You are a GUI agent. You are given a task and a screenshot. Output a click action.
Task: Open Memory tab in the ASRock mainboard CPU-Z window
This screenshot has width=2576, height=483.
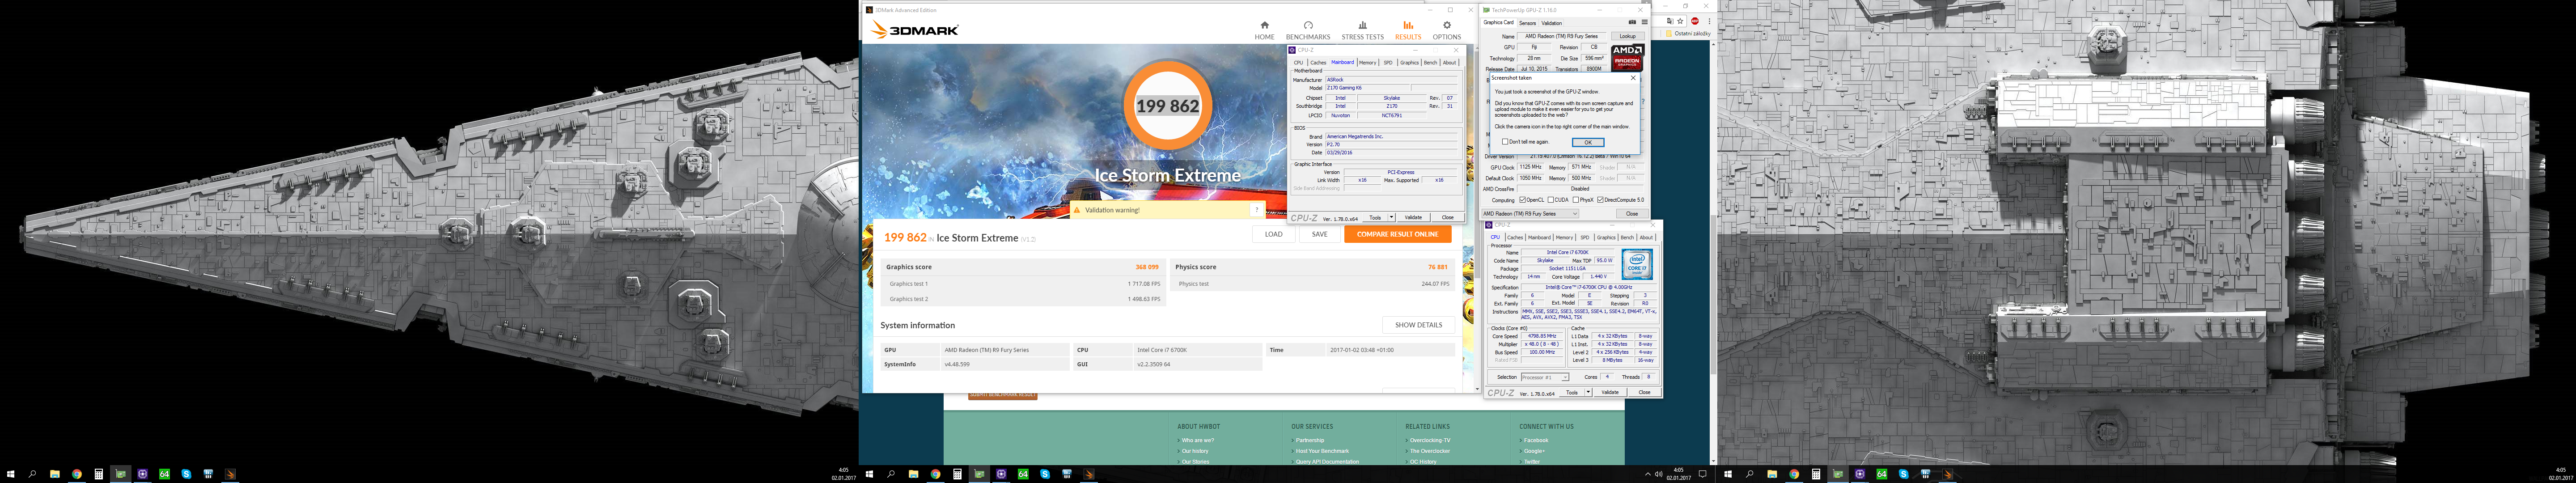1367,62
